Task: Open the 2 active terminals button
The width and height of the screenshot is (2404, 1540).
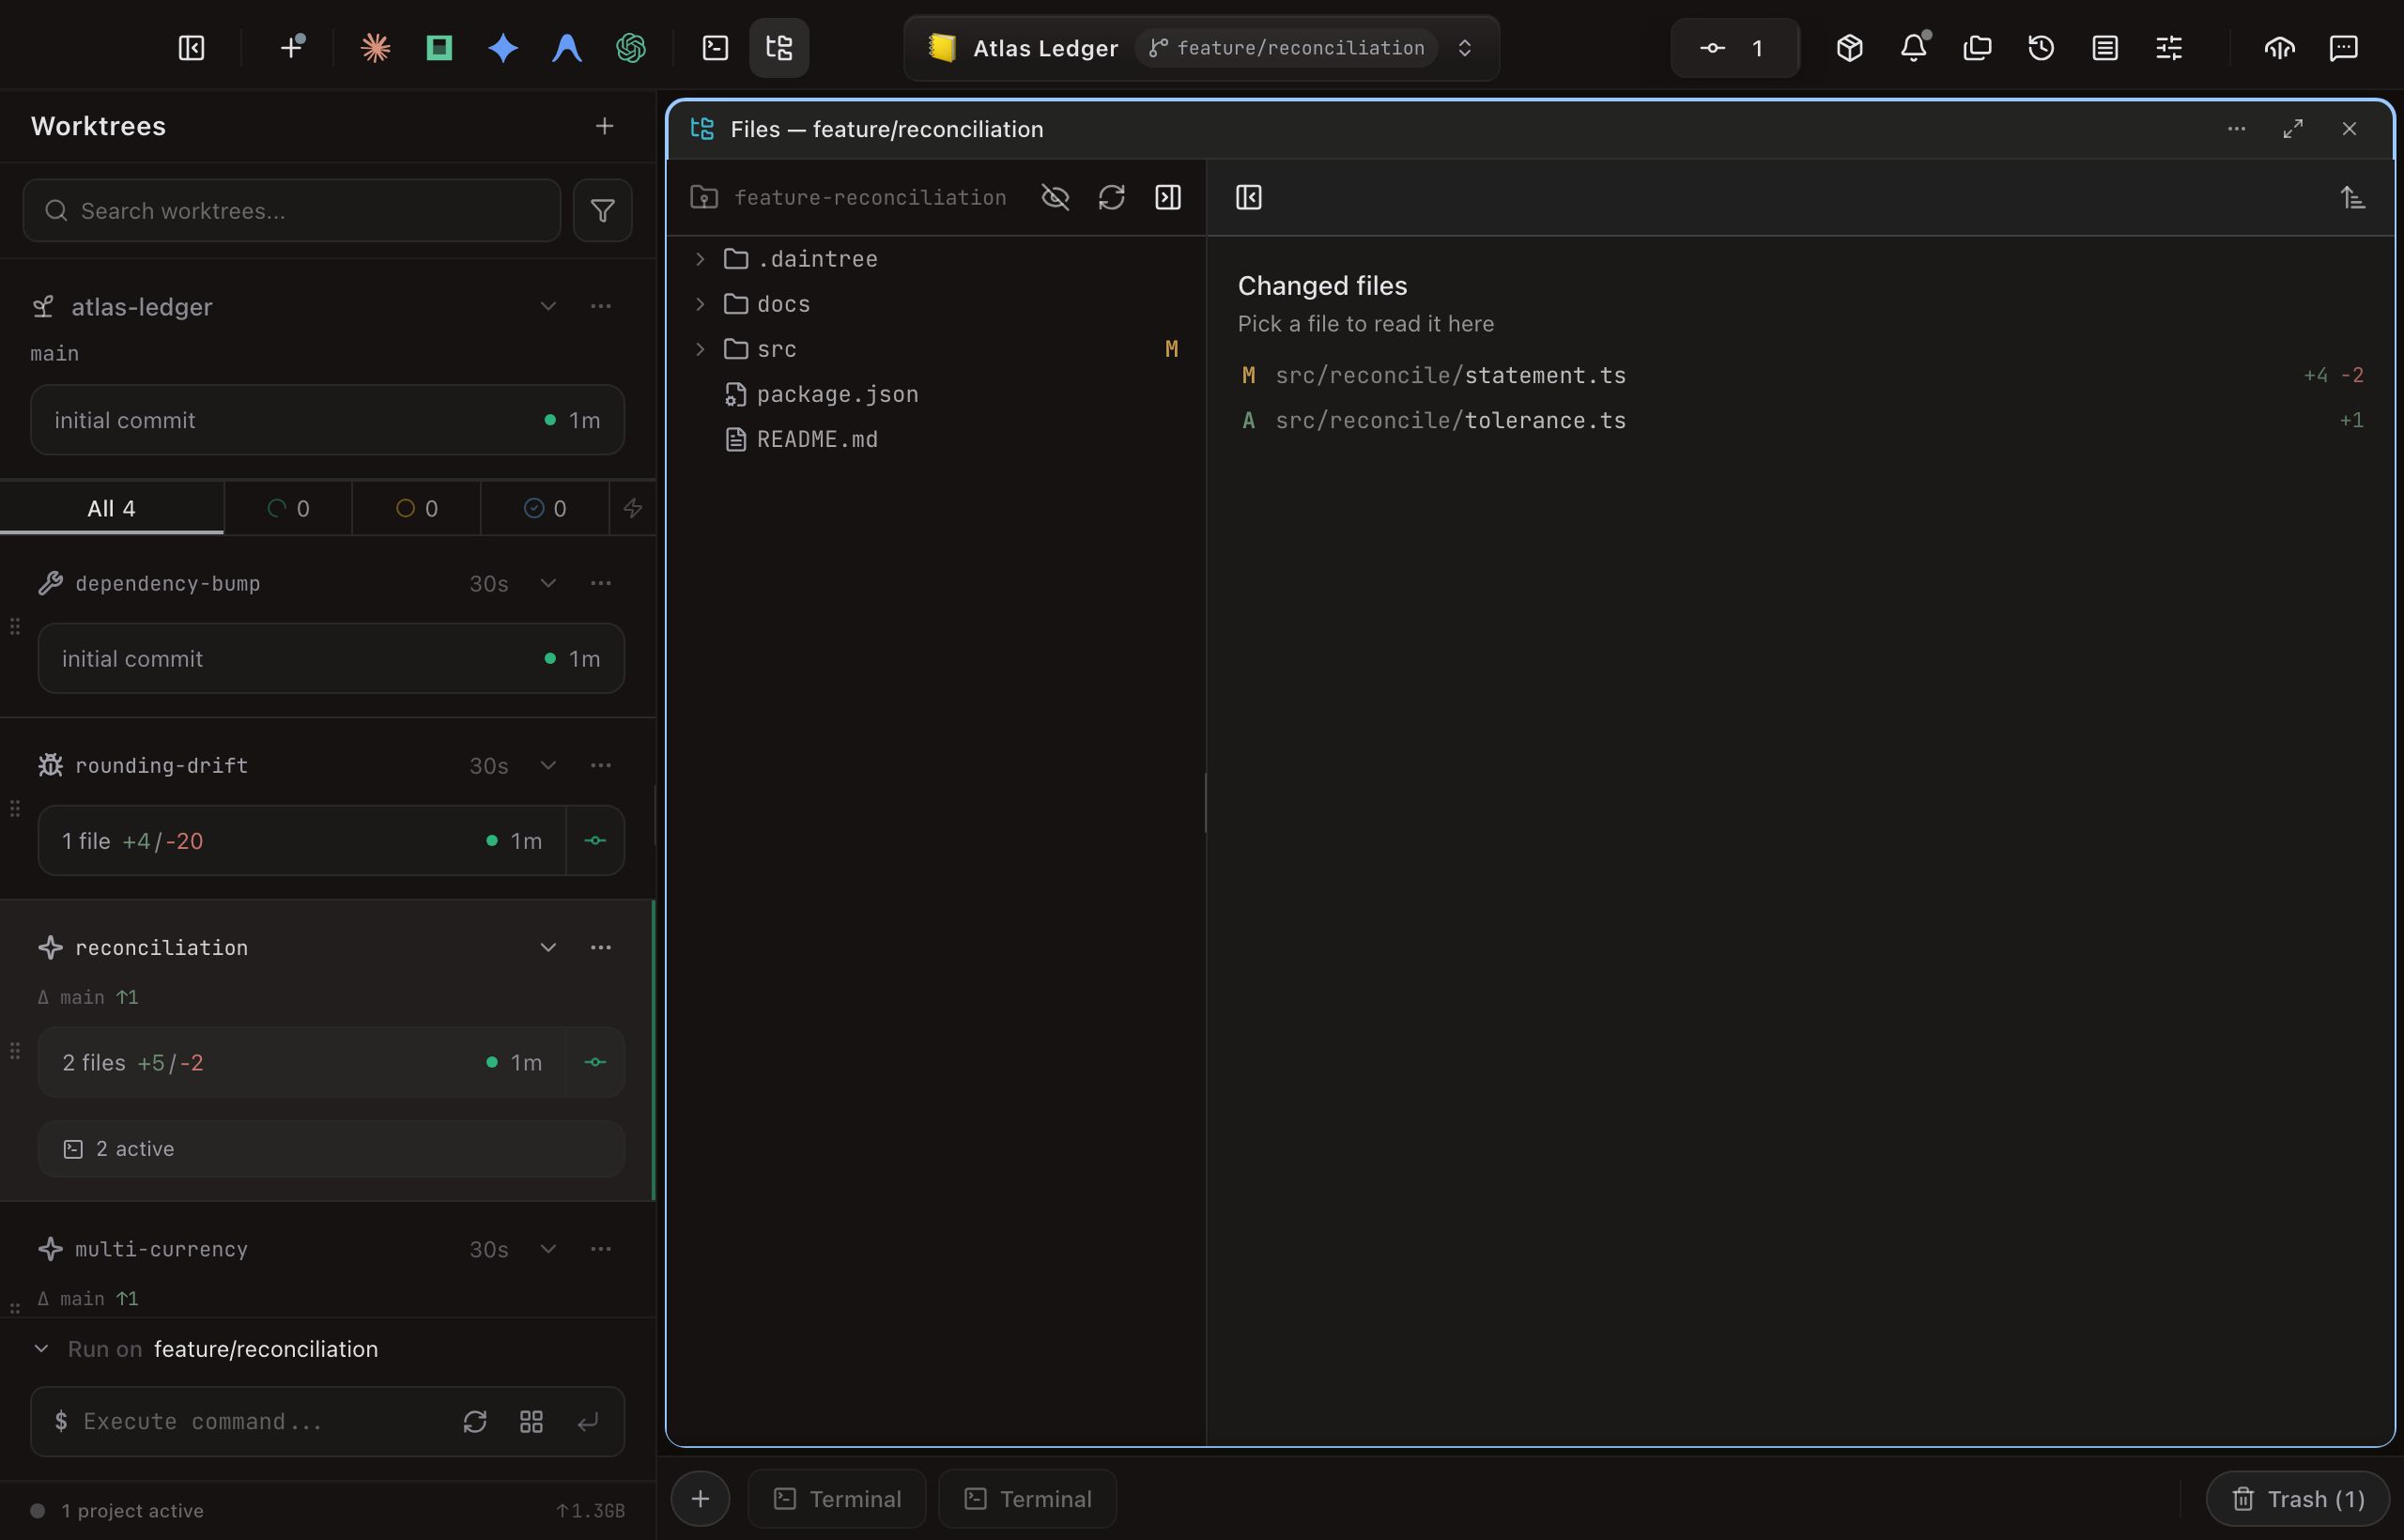Action: (331, 1148)
